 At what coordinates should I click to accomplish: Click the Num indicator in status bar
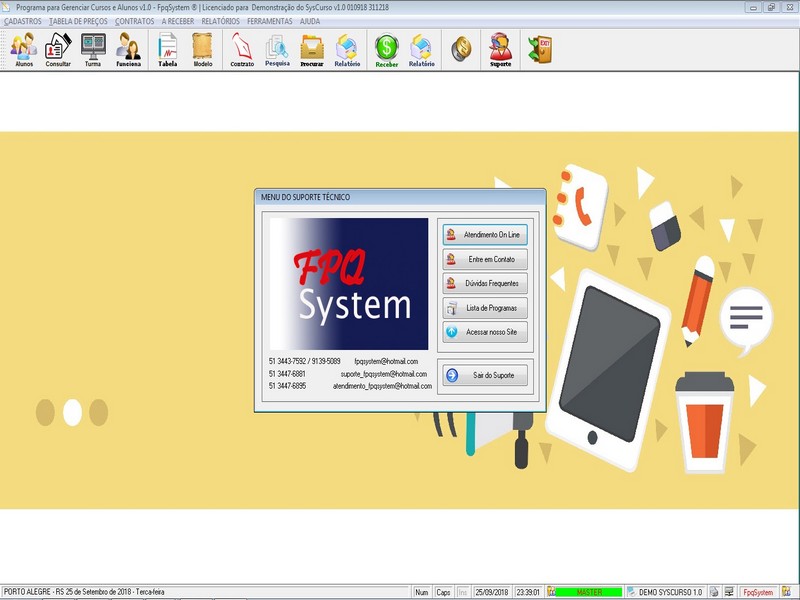tap(421, 592)
